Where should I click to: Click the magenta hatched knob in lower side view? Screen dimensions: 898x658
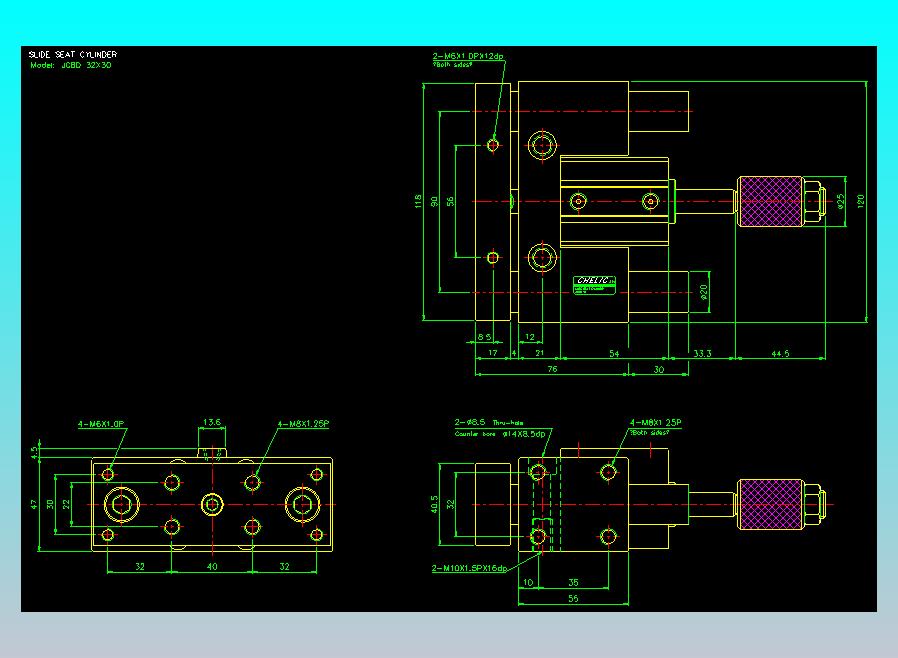tap(770, 505)
